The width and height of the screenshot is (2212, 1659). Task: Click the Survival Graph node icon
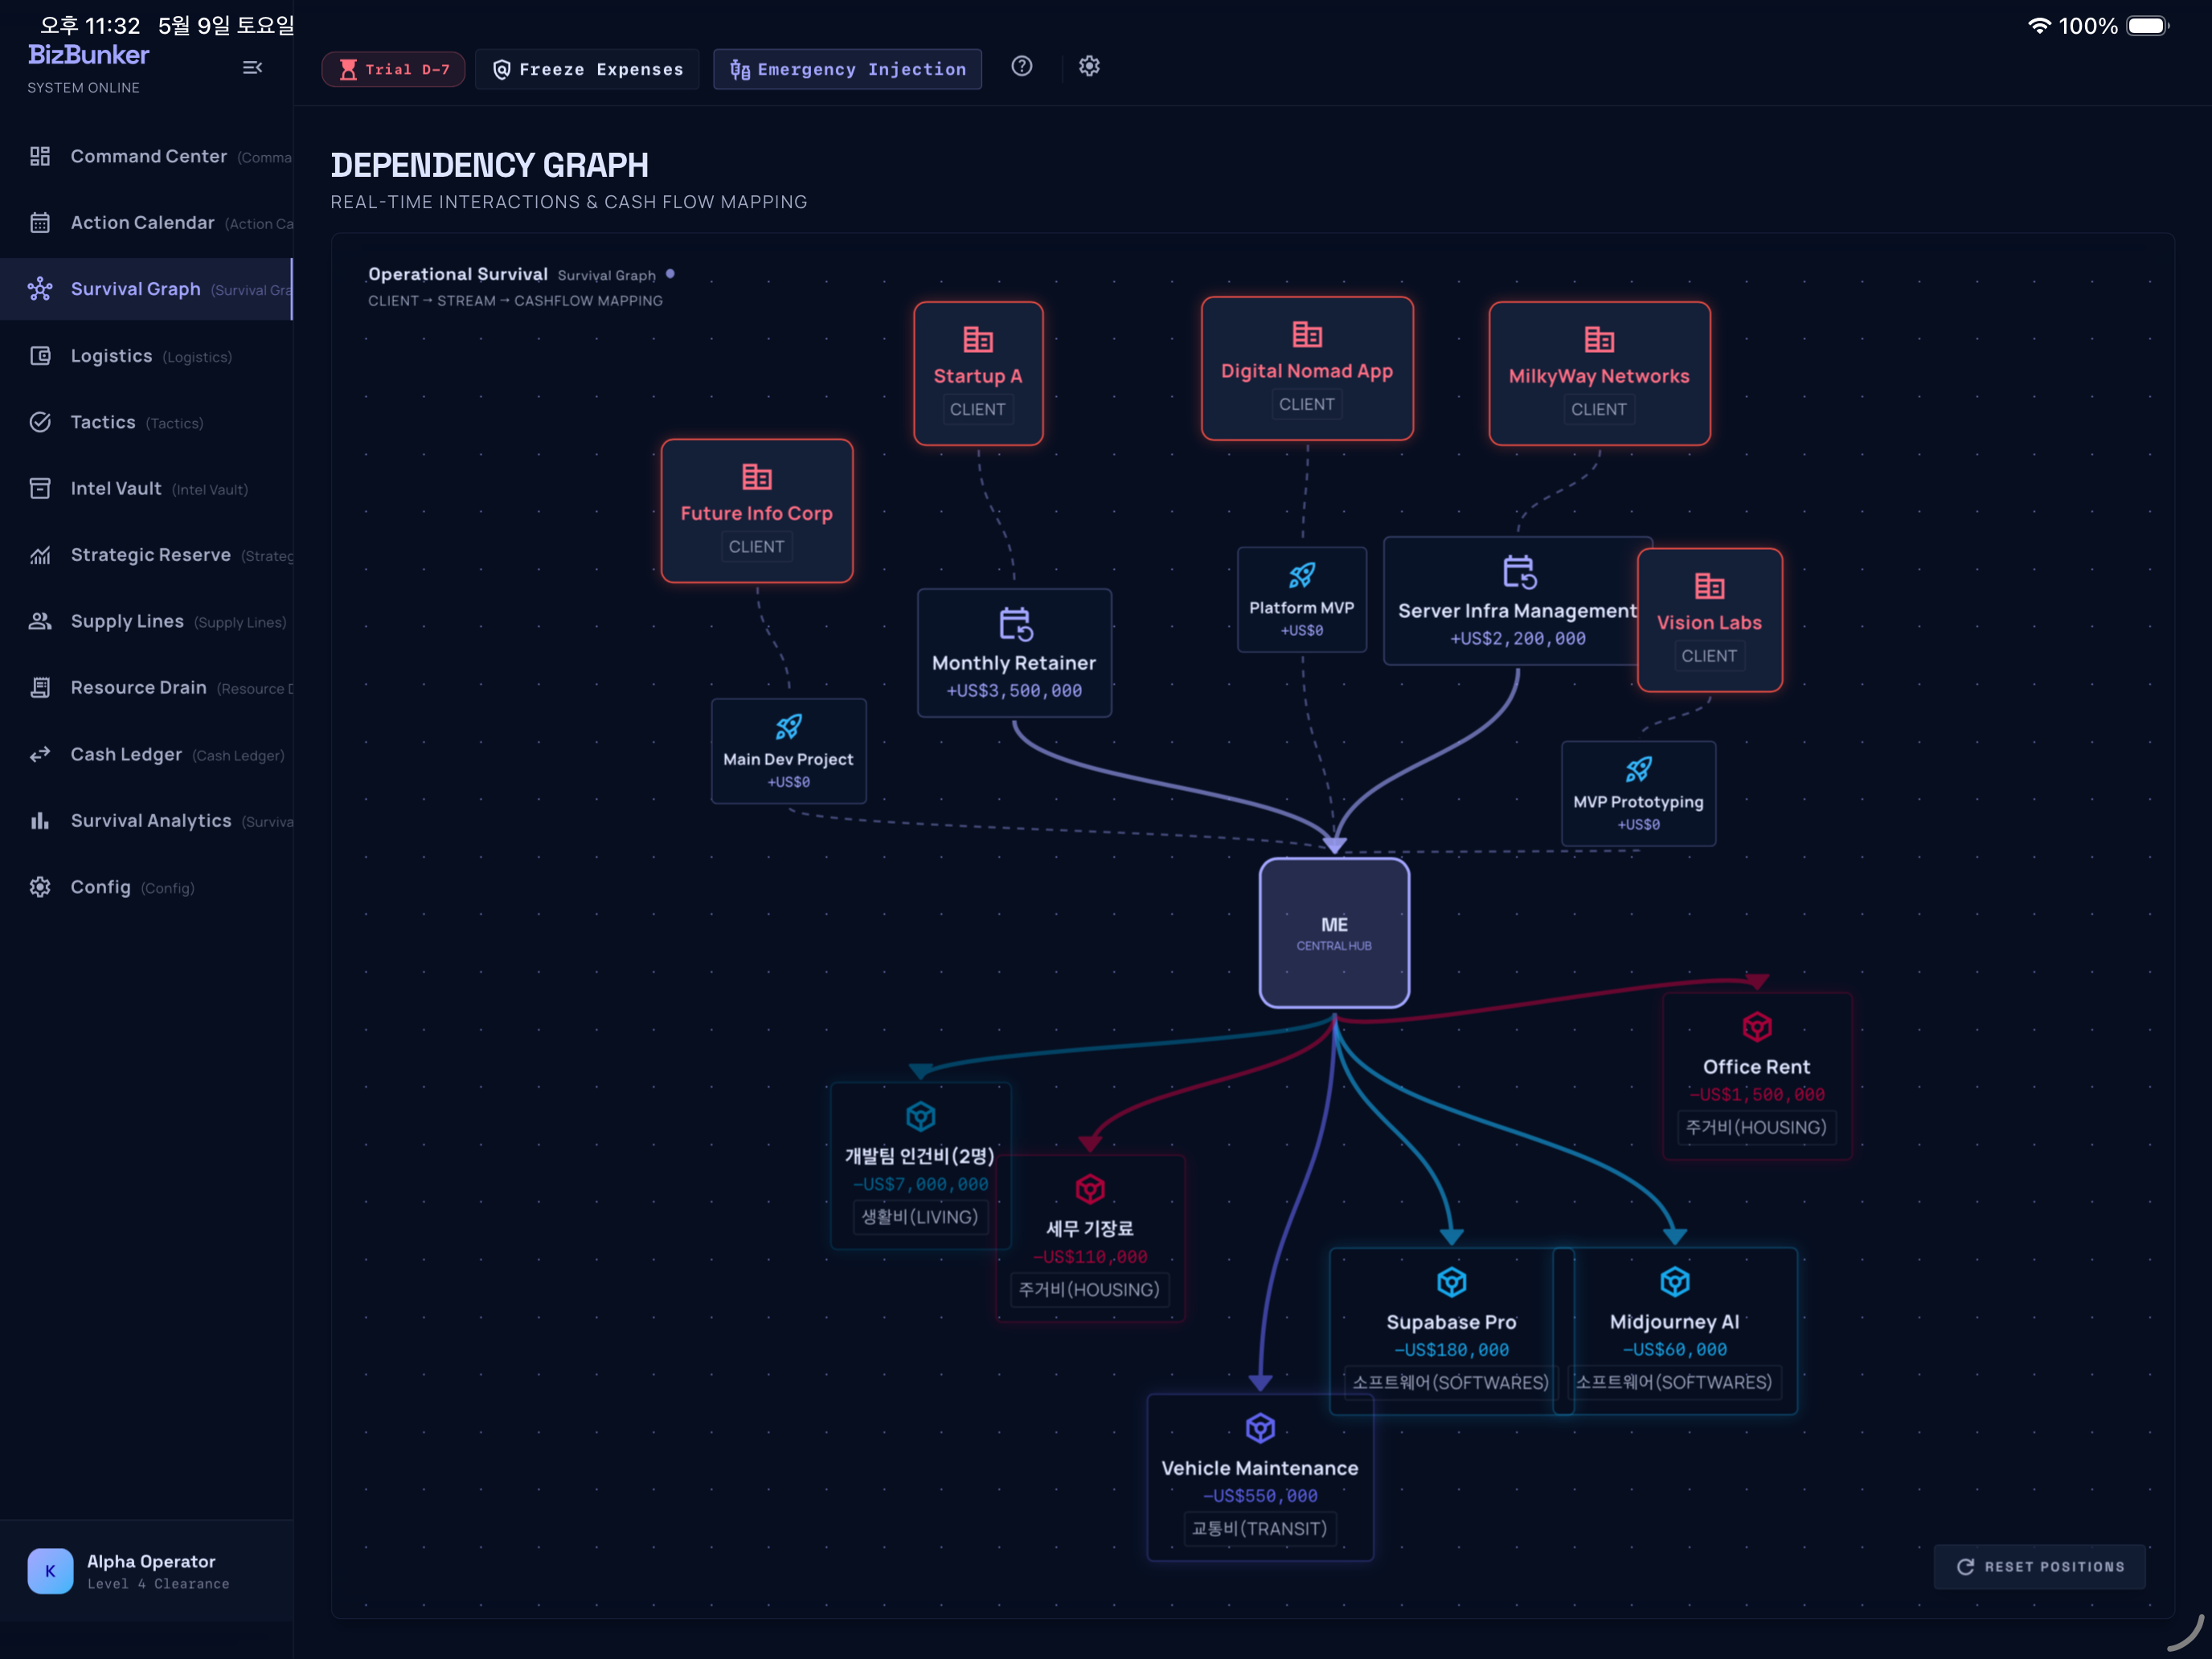click(40, 289)
